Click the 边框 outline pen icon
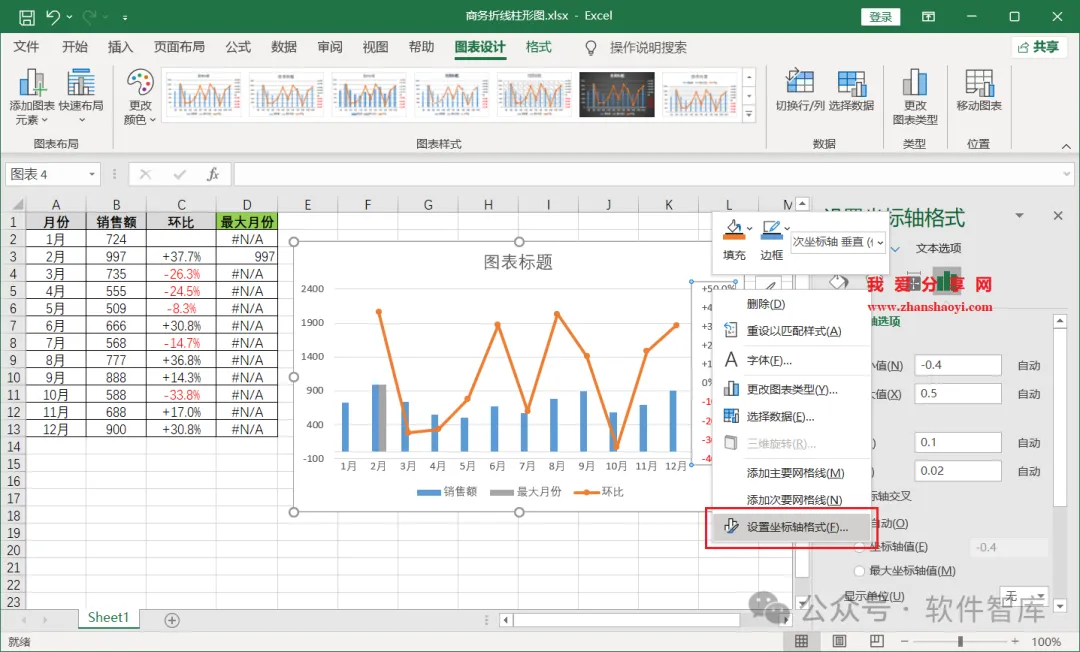 (x=771, y=230)
